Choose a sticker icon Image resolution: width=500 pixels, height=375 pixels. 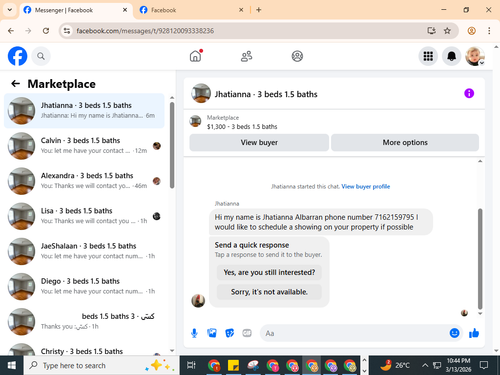click(229, 333)
